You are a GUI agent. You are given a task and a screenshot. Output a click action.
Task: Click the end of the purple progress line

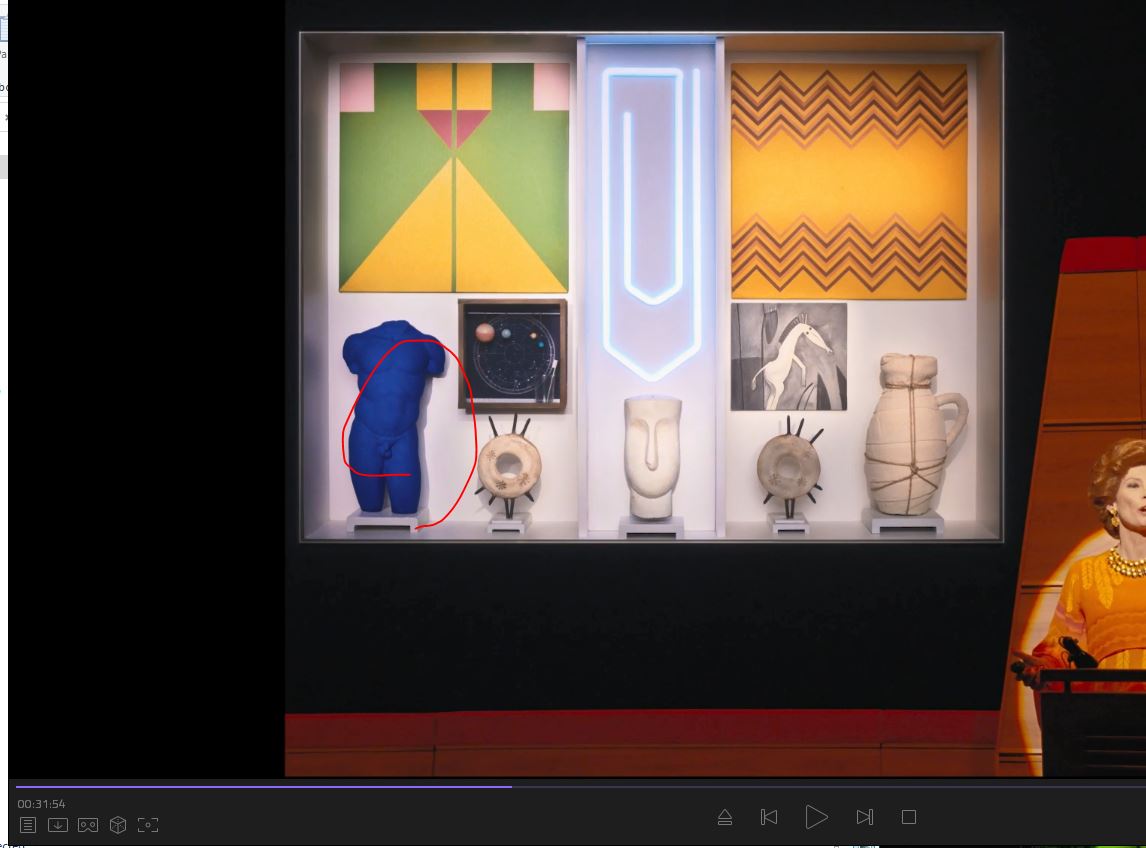[x=511, y=787]
